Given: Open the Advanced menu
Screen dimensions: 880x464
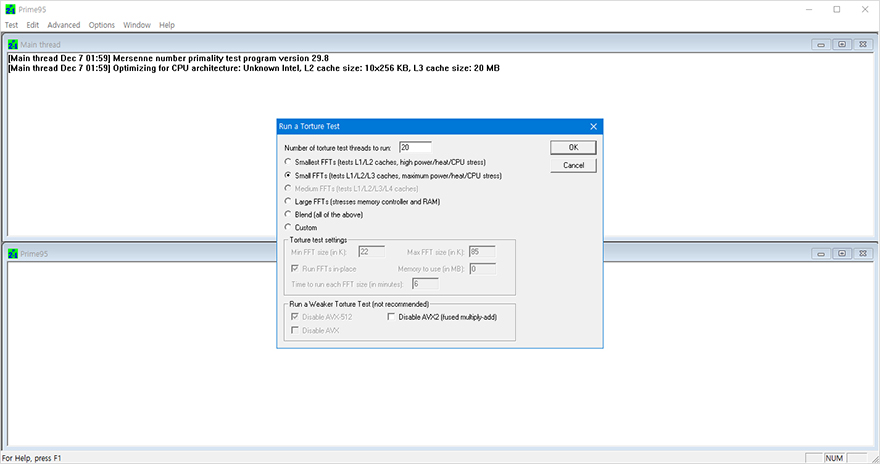Looking at the screenshot, I should pyautogui.click(x=63, y=25).
